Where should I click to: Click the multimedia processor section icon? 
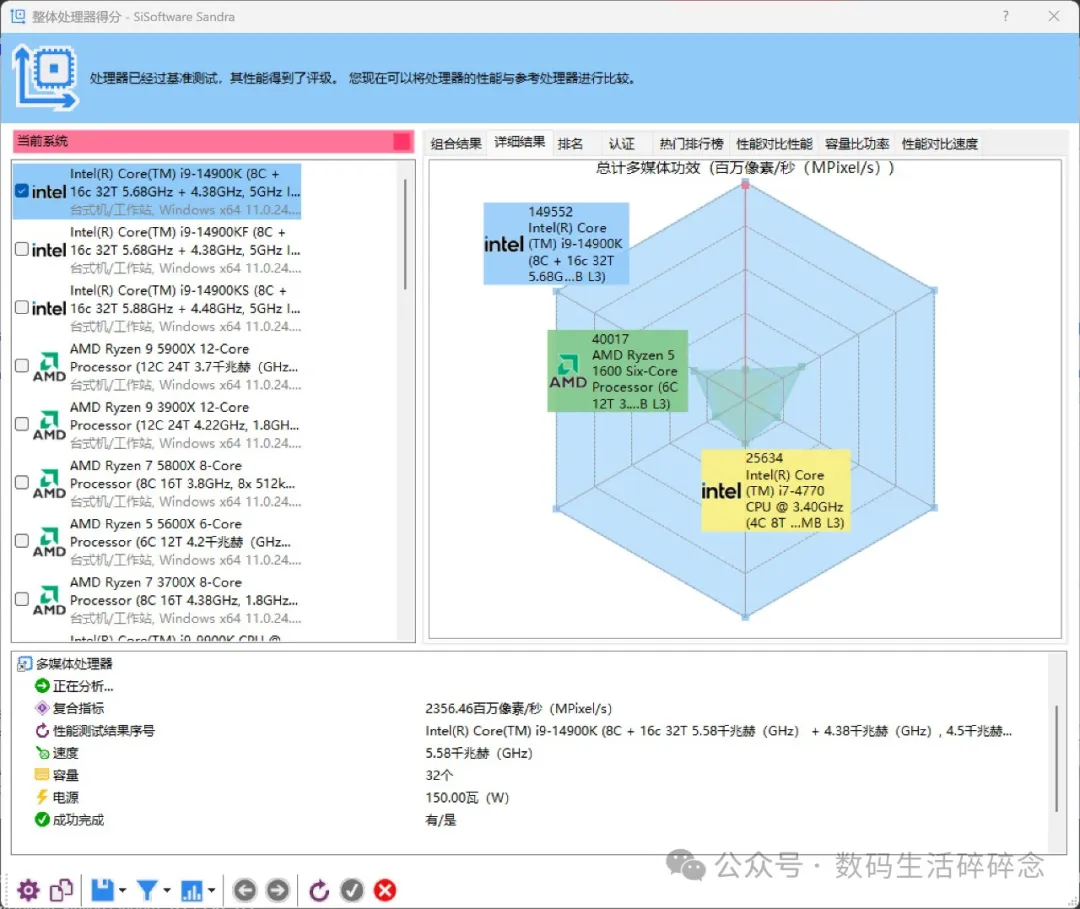24,664
